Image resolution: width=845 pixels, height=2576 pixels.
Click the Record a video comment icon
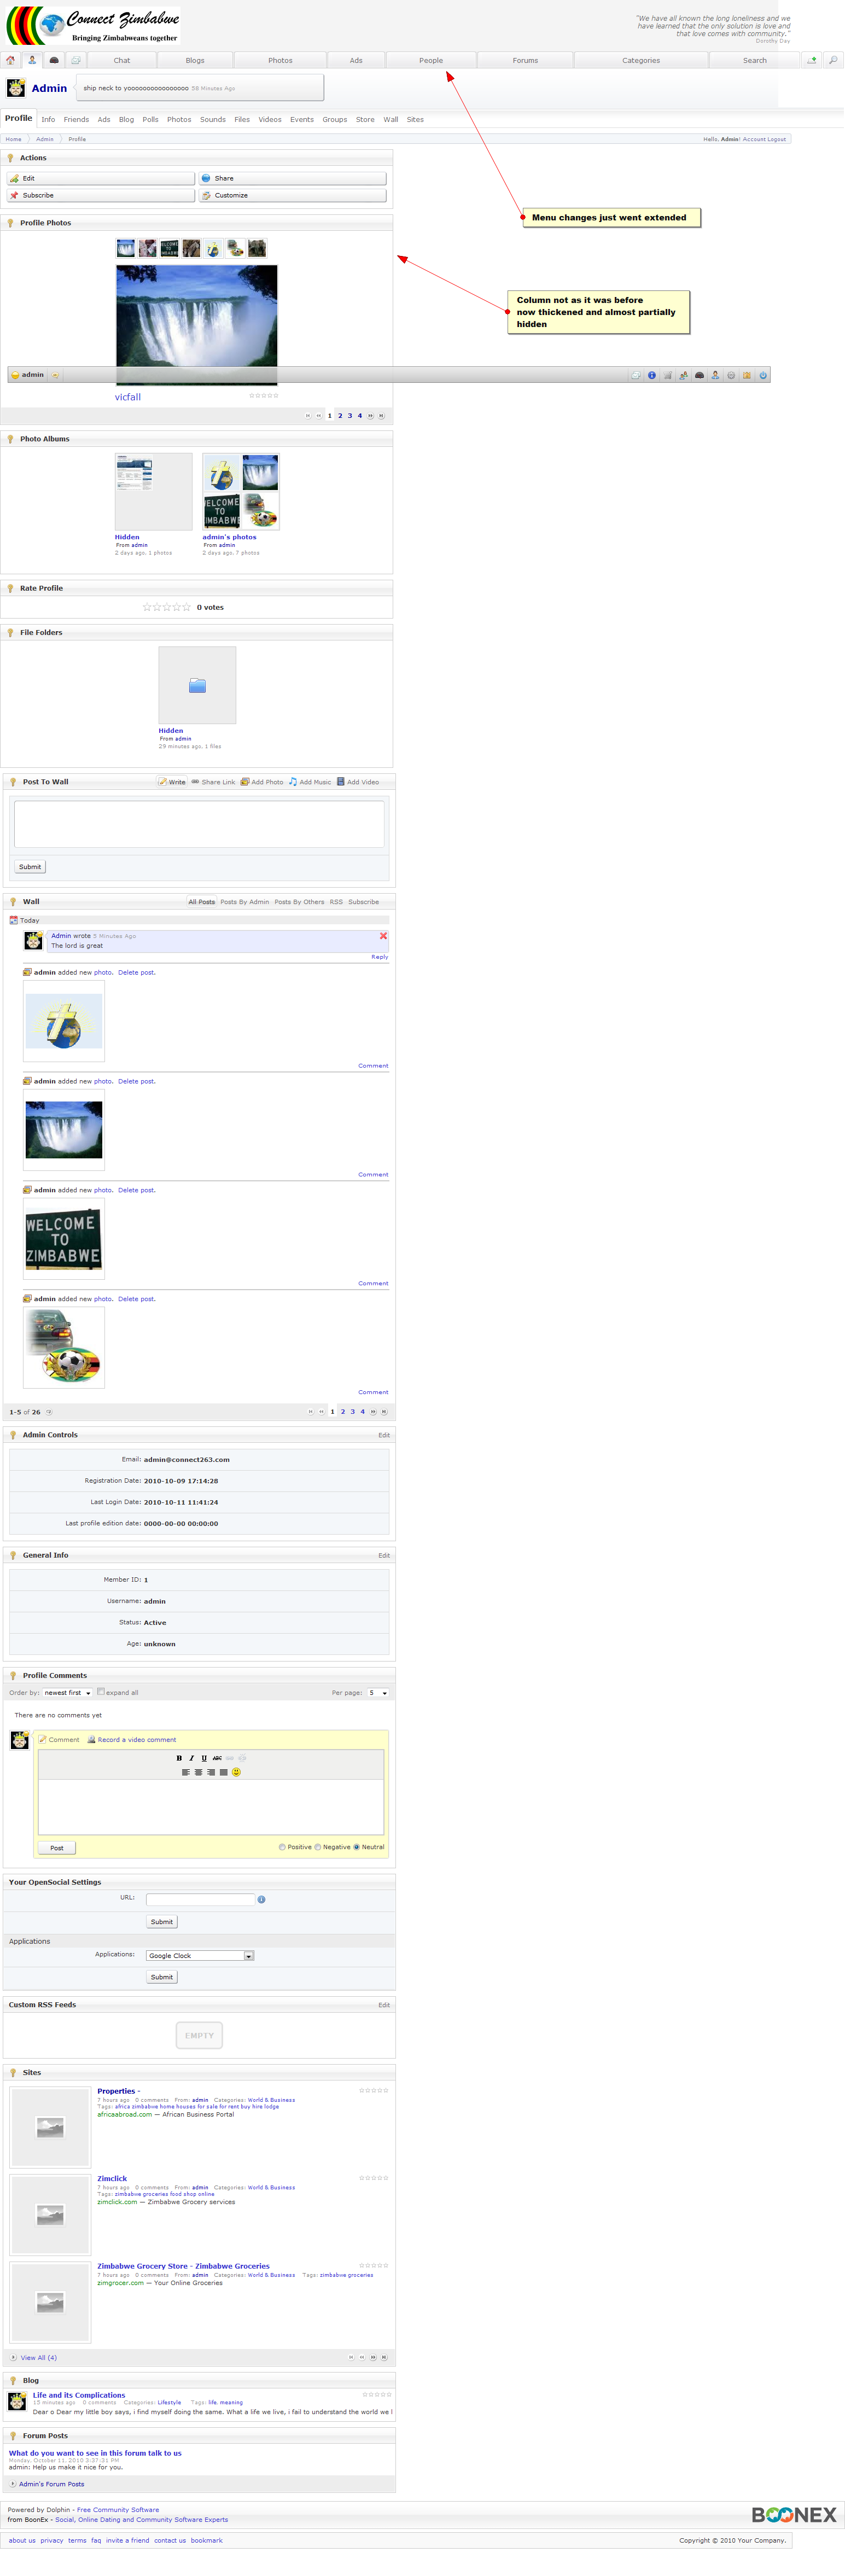(x=91, y=1740)
